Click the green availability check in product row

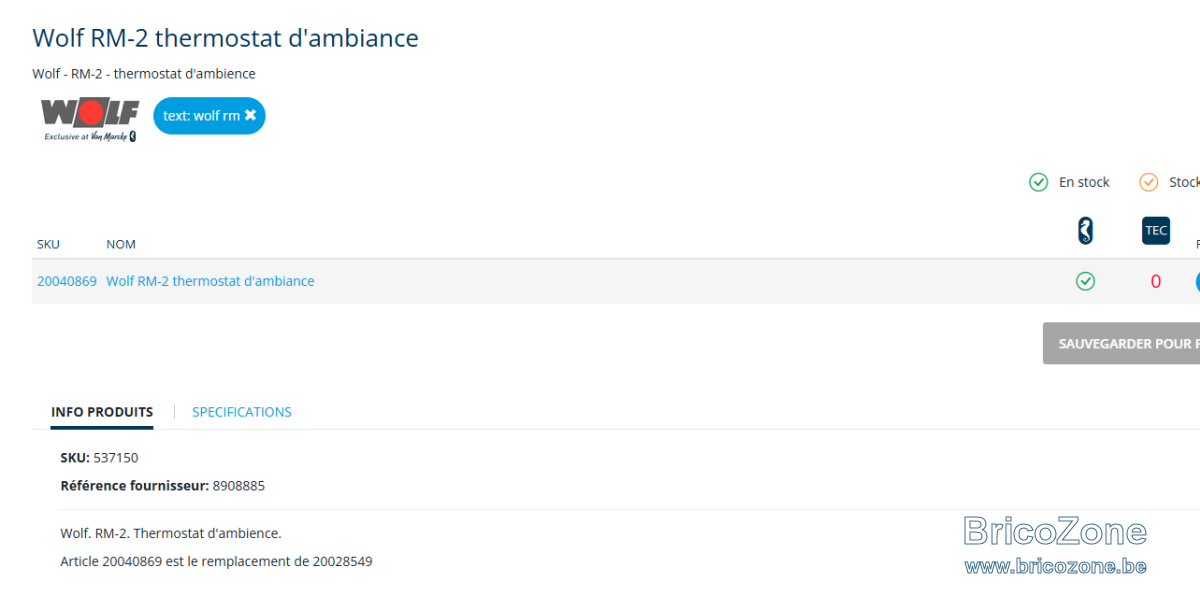tap(1085, 281)
